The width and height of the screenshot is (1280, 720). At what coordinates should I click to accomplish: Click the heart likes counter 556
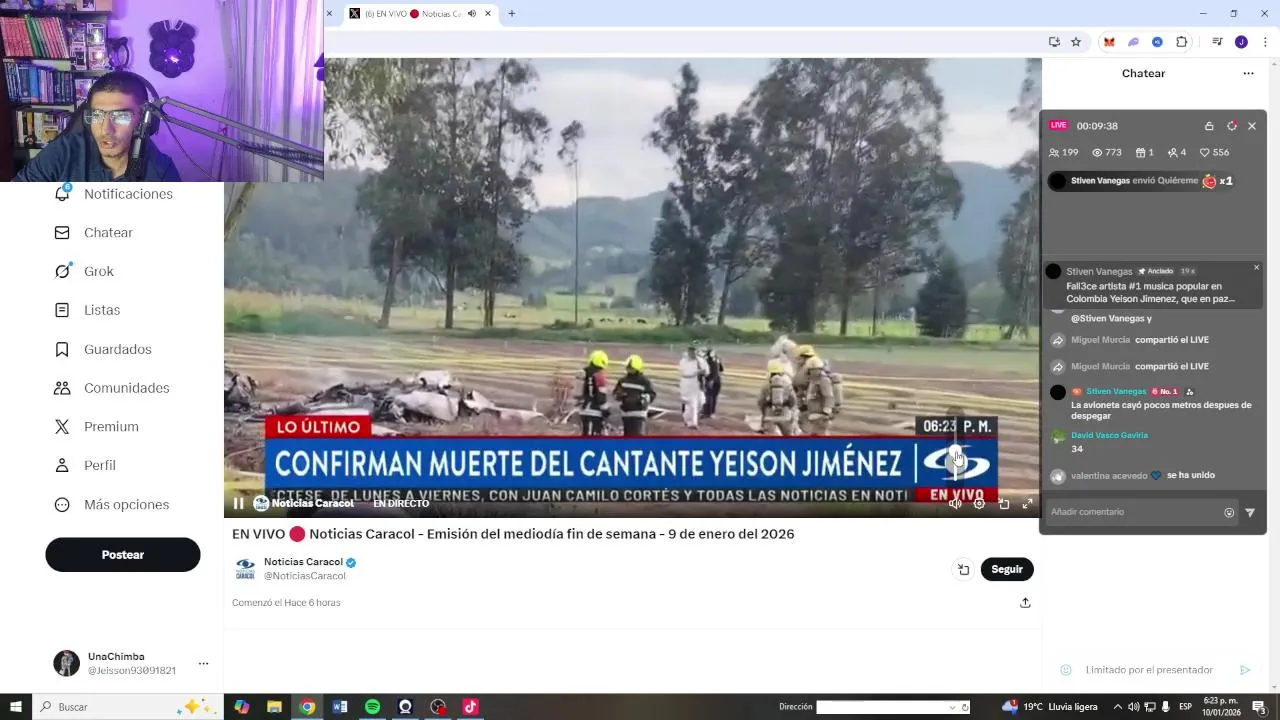(x=1214, y=153)
